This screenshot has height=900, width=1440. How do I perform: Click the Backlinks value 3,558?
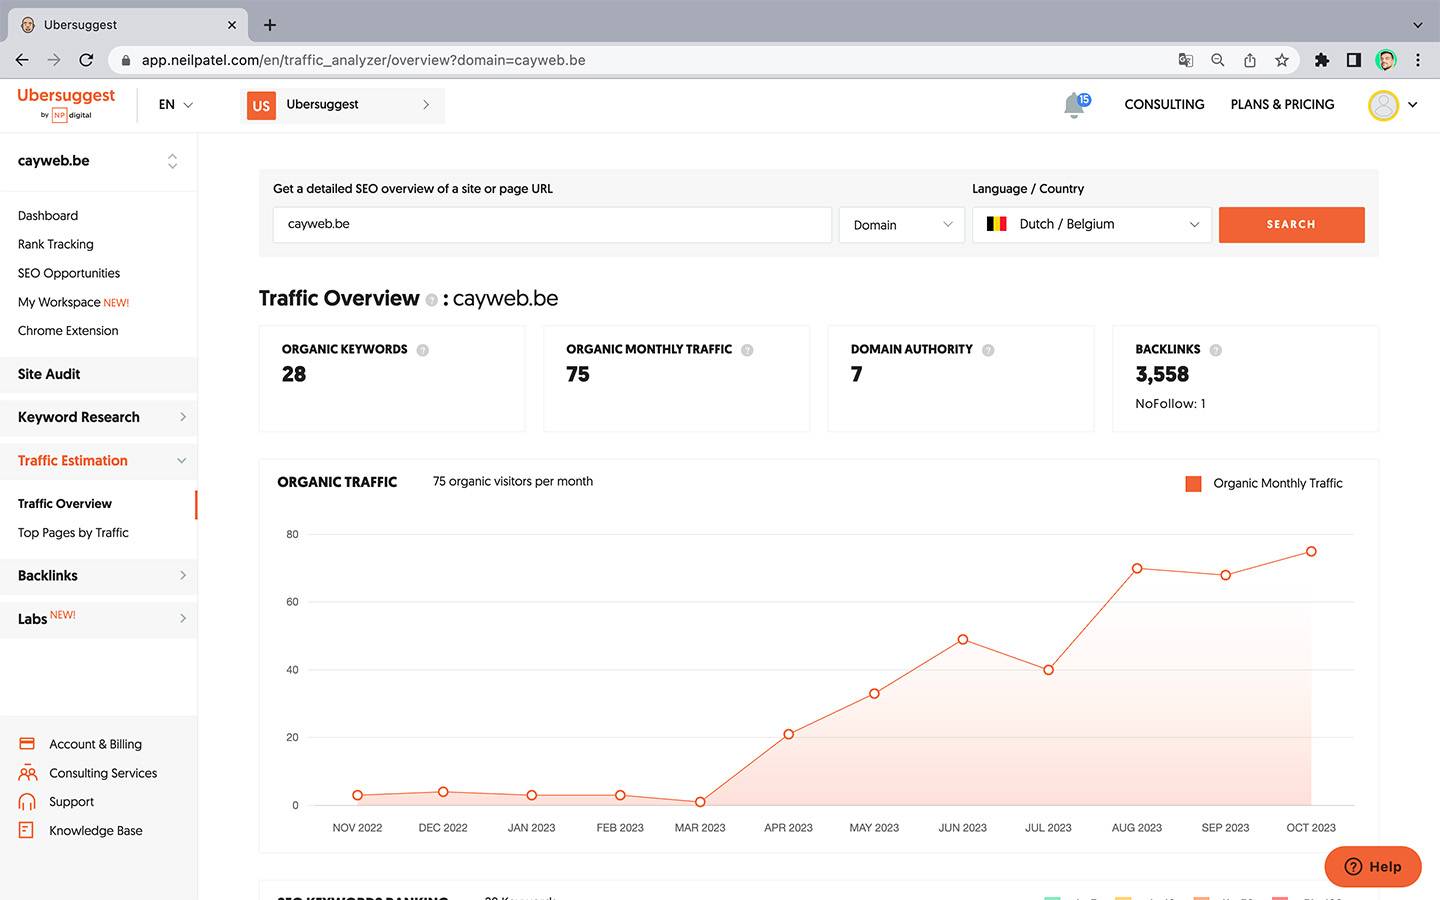pos(1162,375)
